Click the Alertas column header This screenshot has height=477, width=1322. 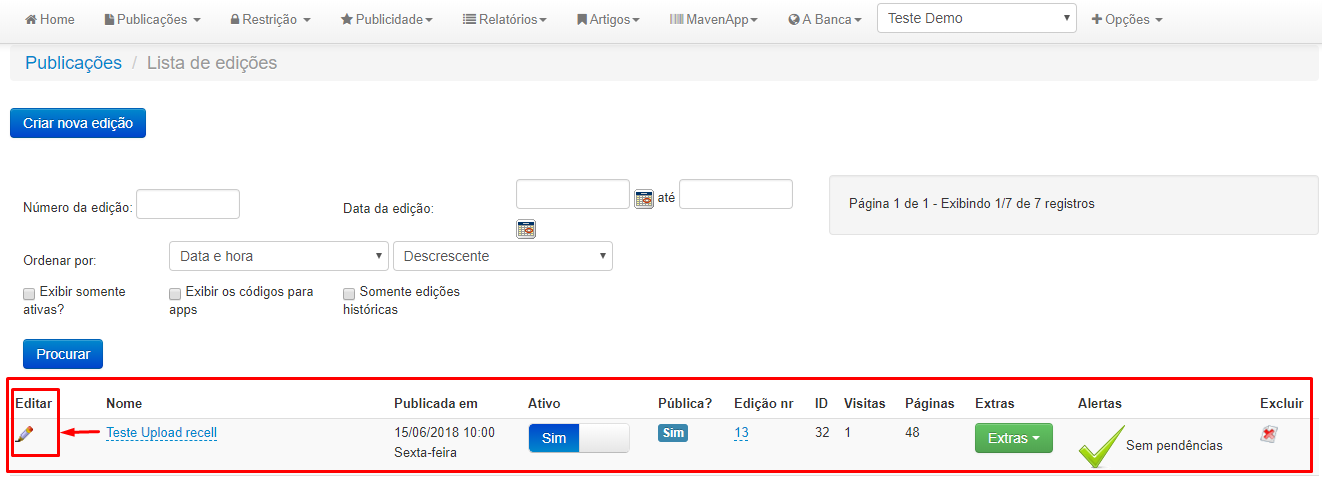pos(1100,403)
